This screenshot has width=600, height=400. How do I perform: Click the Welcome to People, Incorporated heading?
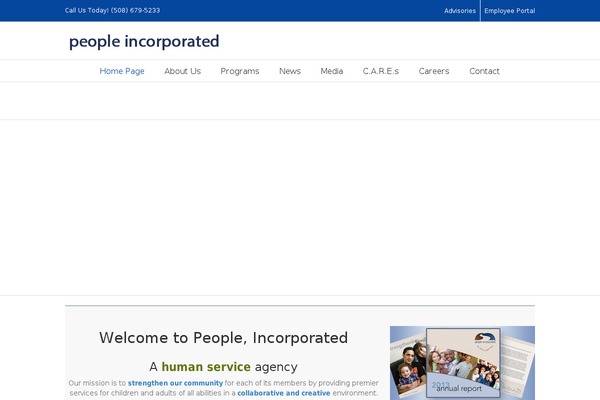pos(223,338)
